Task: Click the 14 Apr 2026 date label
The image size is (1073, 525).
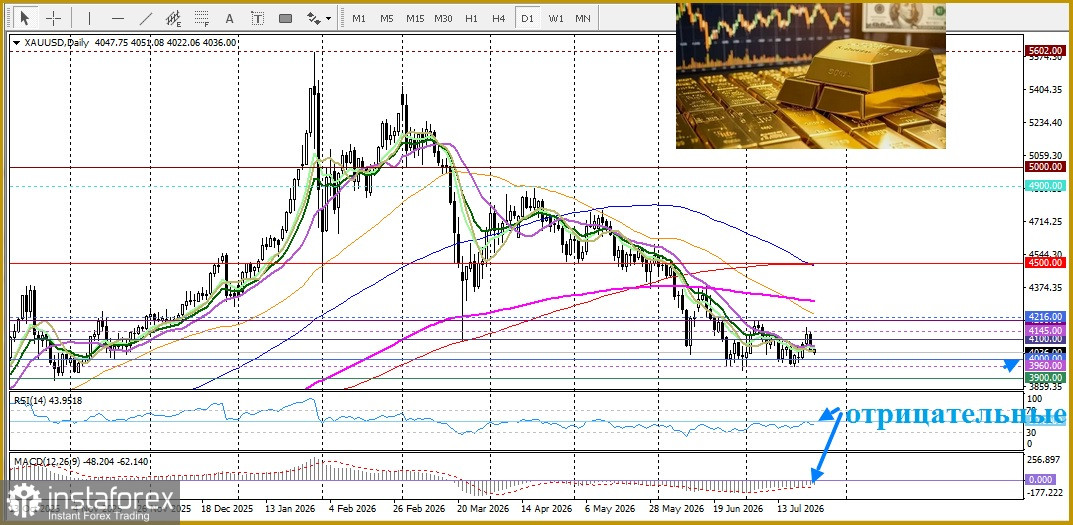Action: click(x=547, y=509)
